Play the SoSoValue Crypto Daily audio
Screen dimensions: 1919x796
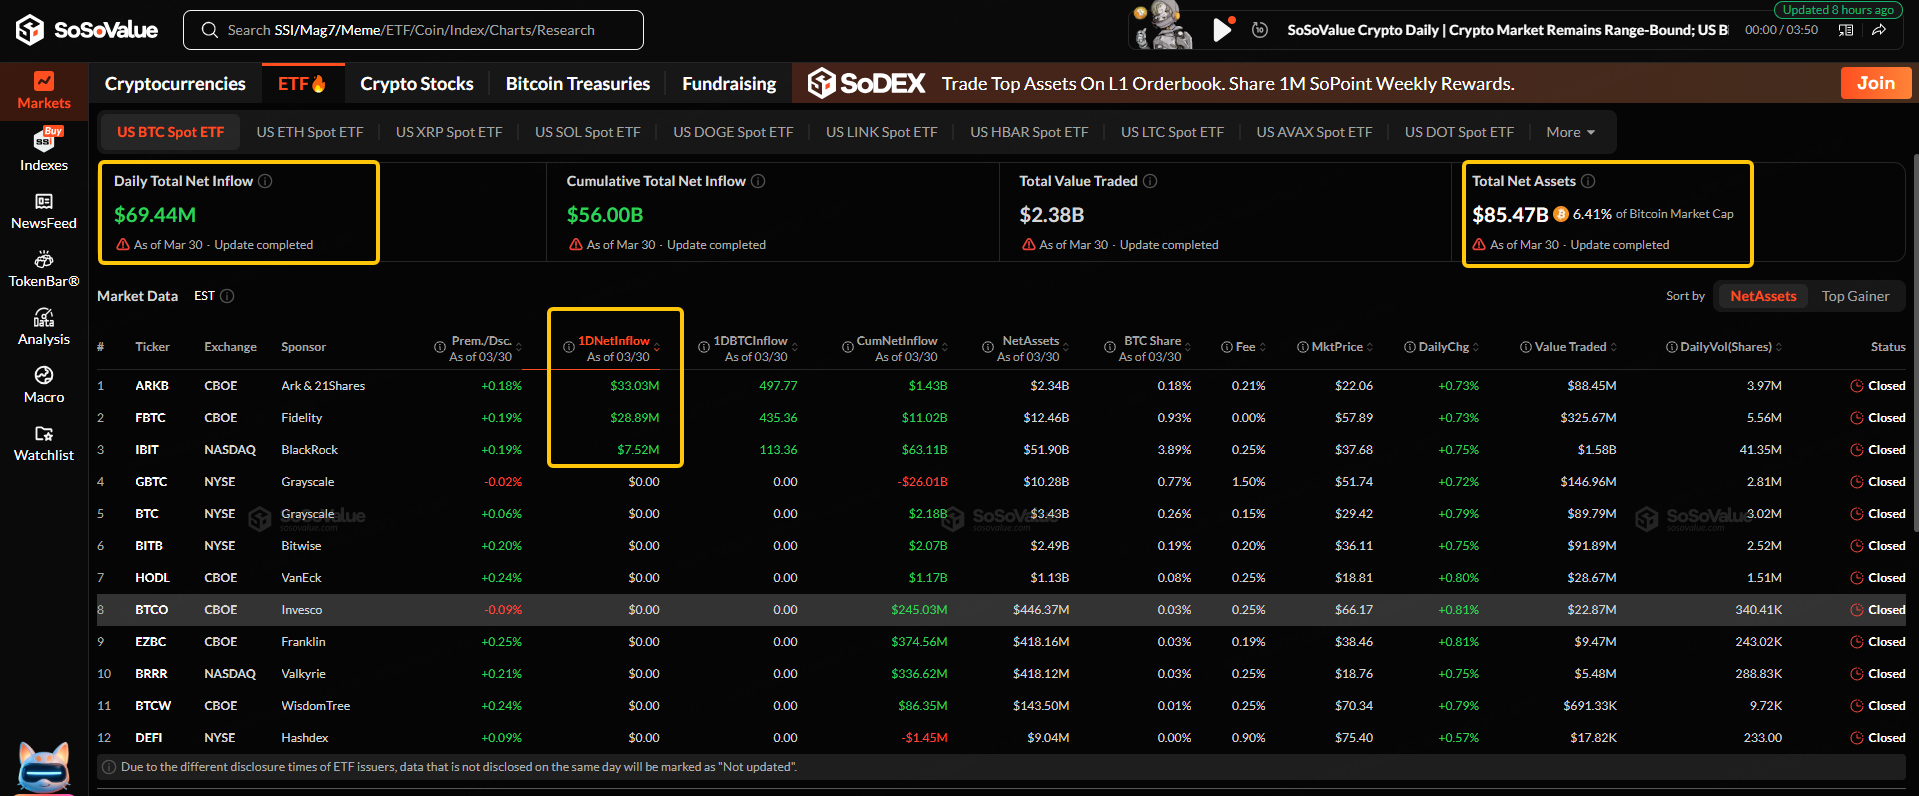[x=1221, y=30]
